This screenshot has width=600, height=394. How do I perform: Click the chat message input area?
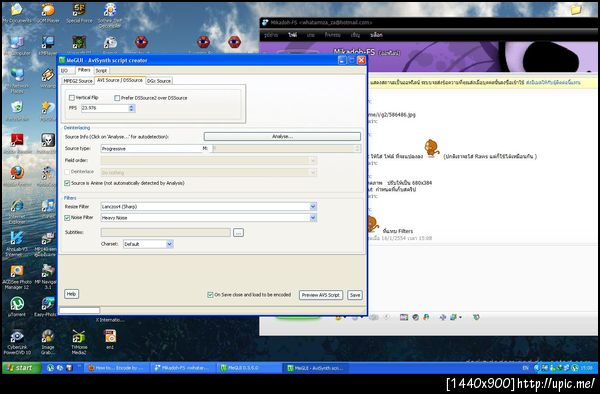(x=482, y=277)
